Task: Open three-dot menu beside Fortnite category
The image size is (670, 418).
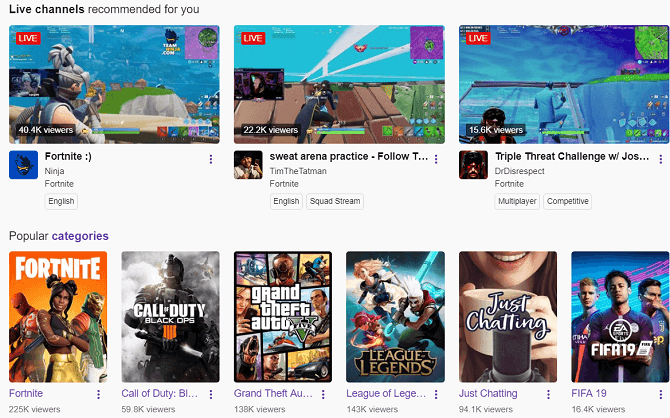Action: point(98,395)
